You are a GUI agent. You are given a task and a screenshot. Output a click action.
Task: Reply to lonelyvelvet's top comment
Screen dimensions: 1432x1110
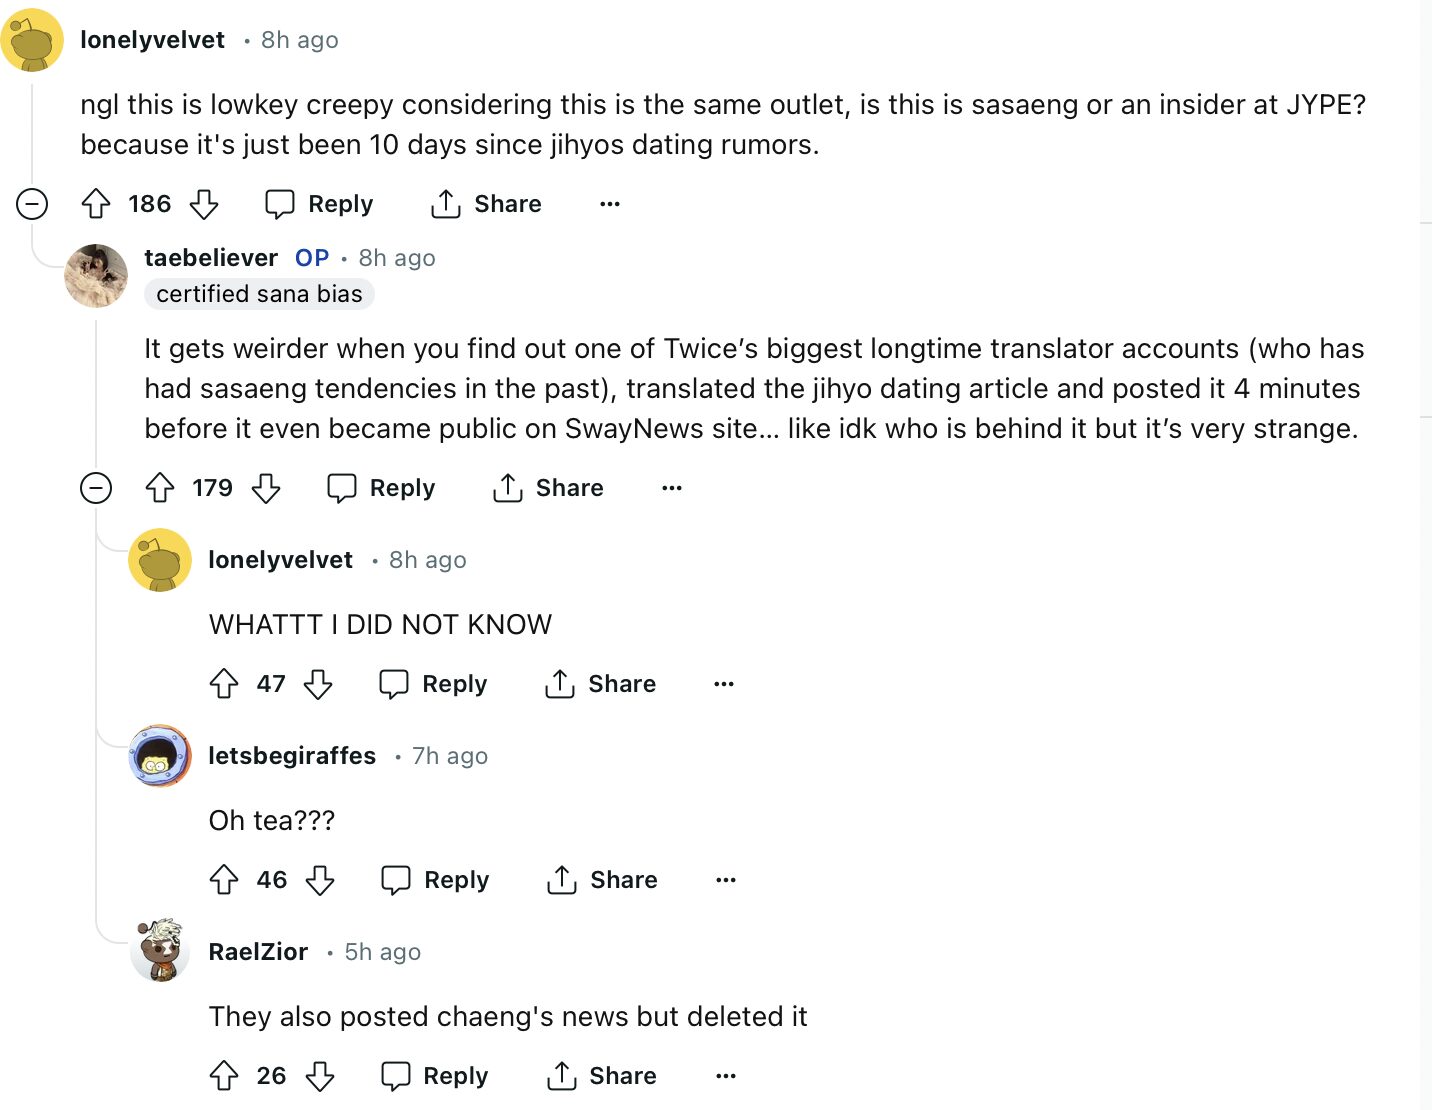[x=319, y=204]
